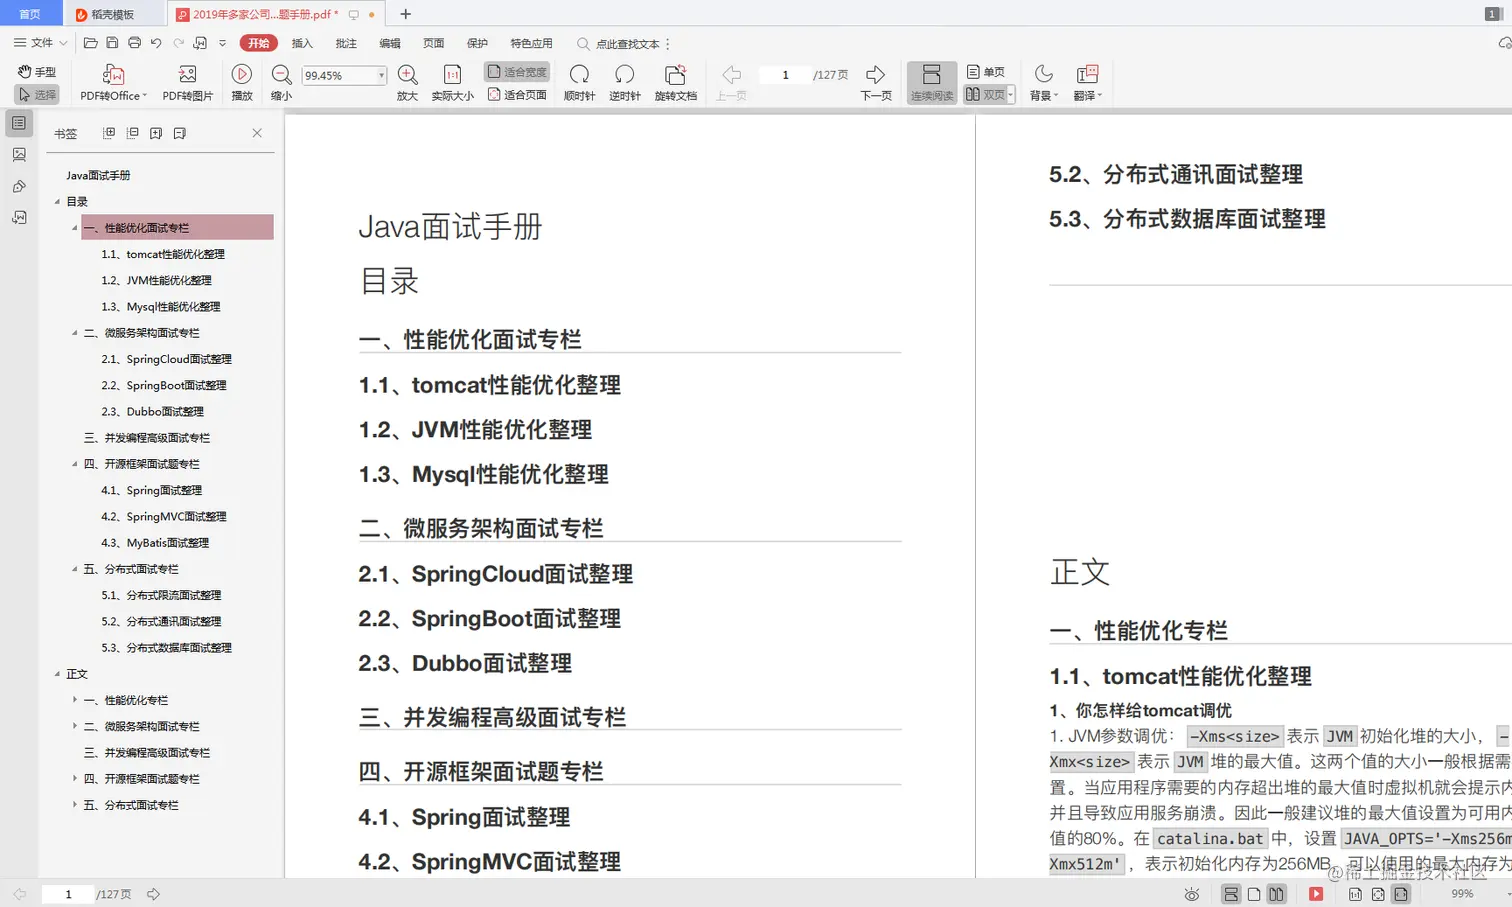Switch to the 页面 ribbon tab

click(x=433, y=43)
